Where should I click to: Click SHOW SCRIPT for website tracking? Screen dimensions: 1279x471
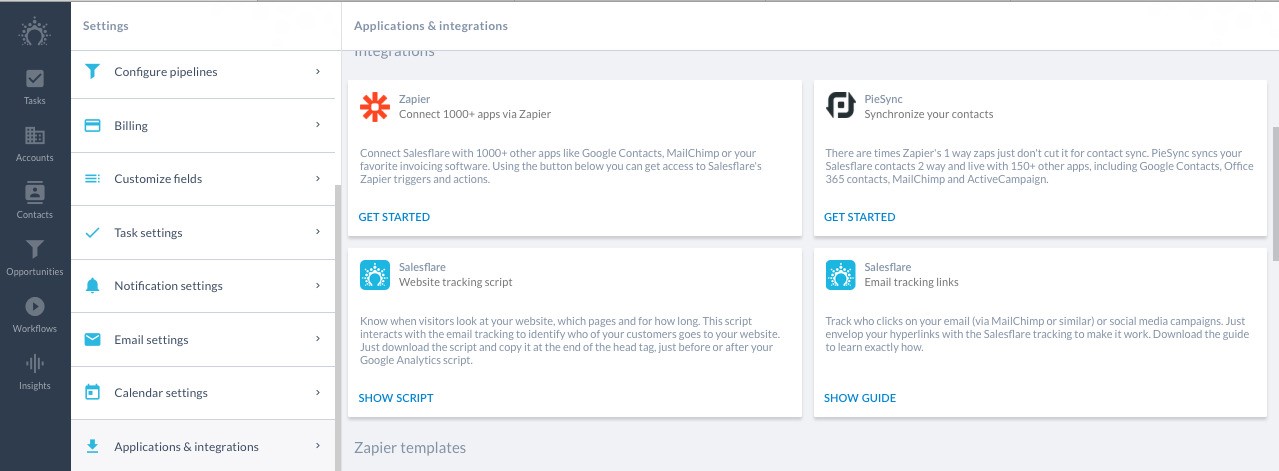(x=396, y=398)
